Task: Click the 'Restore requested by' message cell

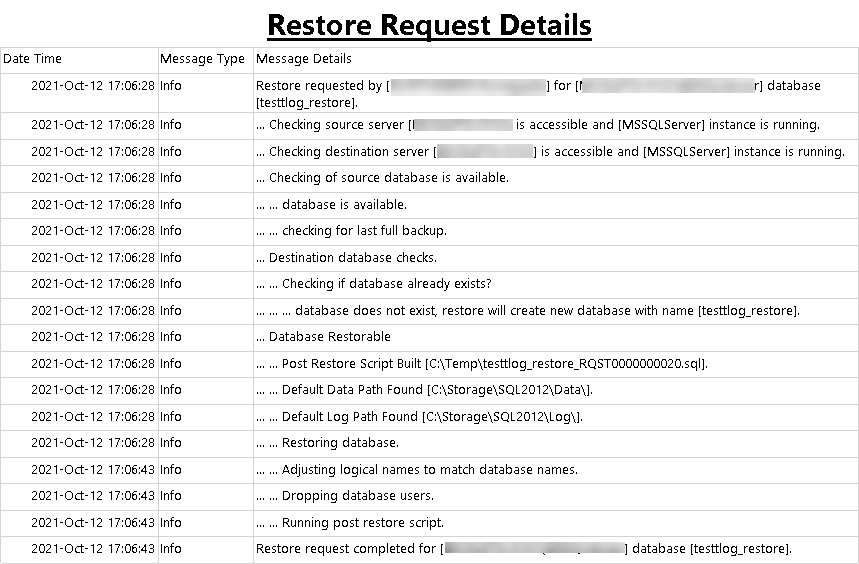Action: pyautogui.click(x=320, y=86)
